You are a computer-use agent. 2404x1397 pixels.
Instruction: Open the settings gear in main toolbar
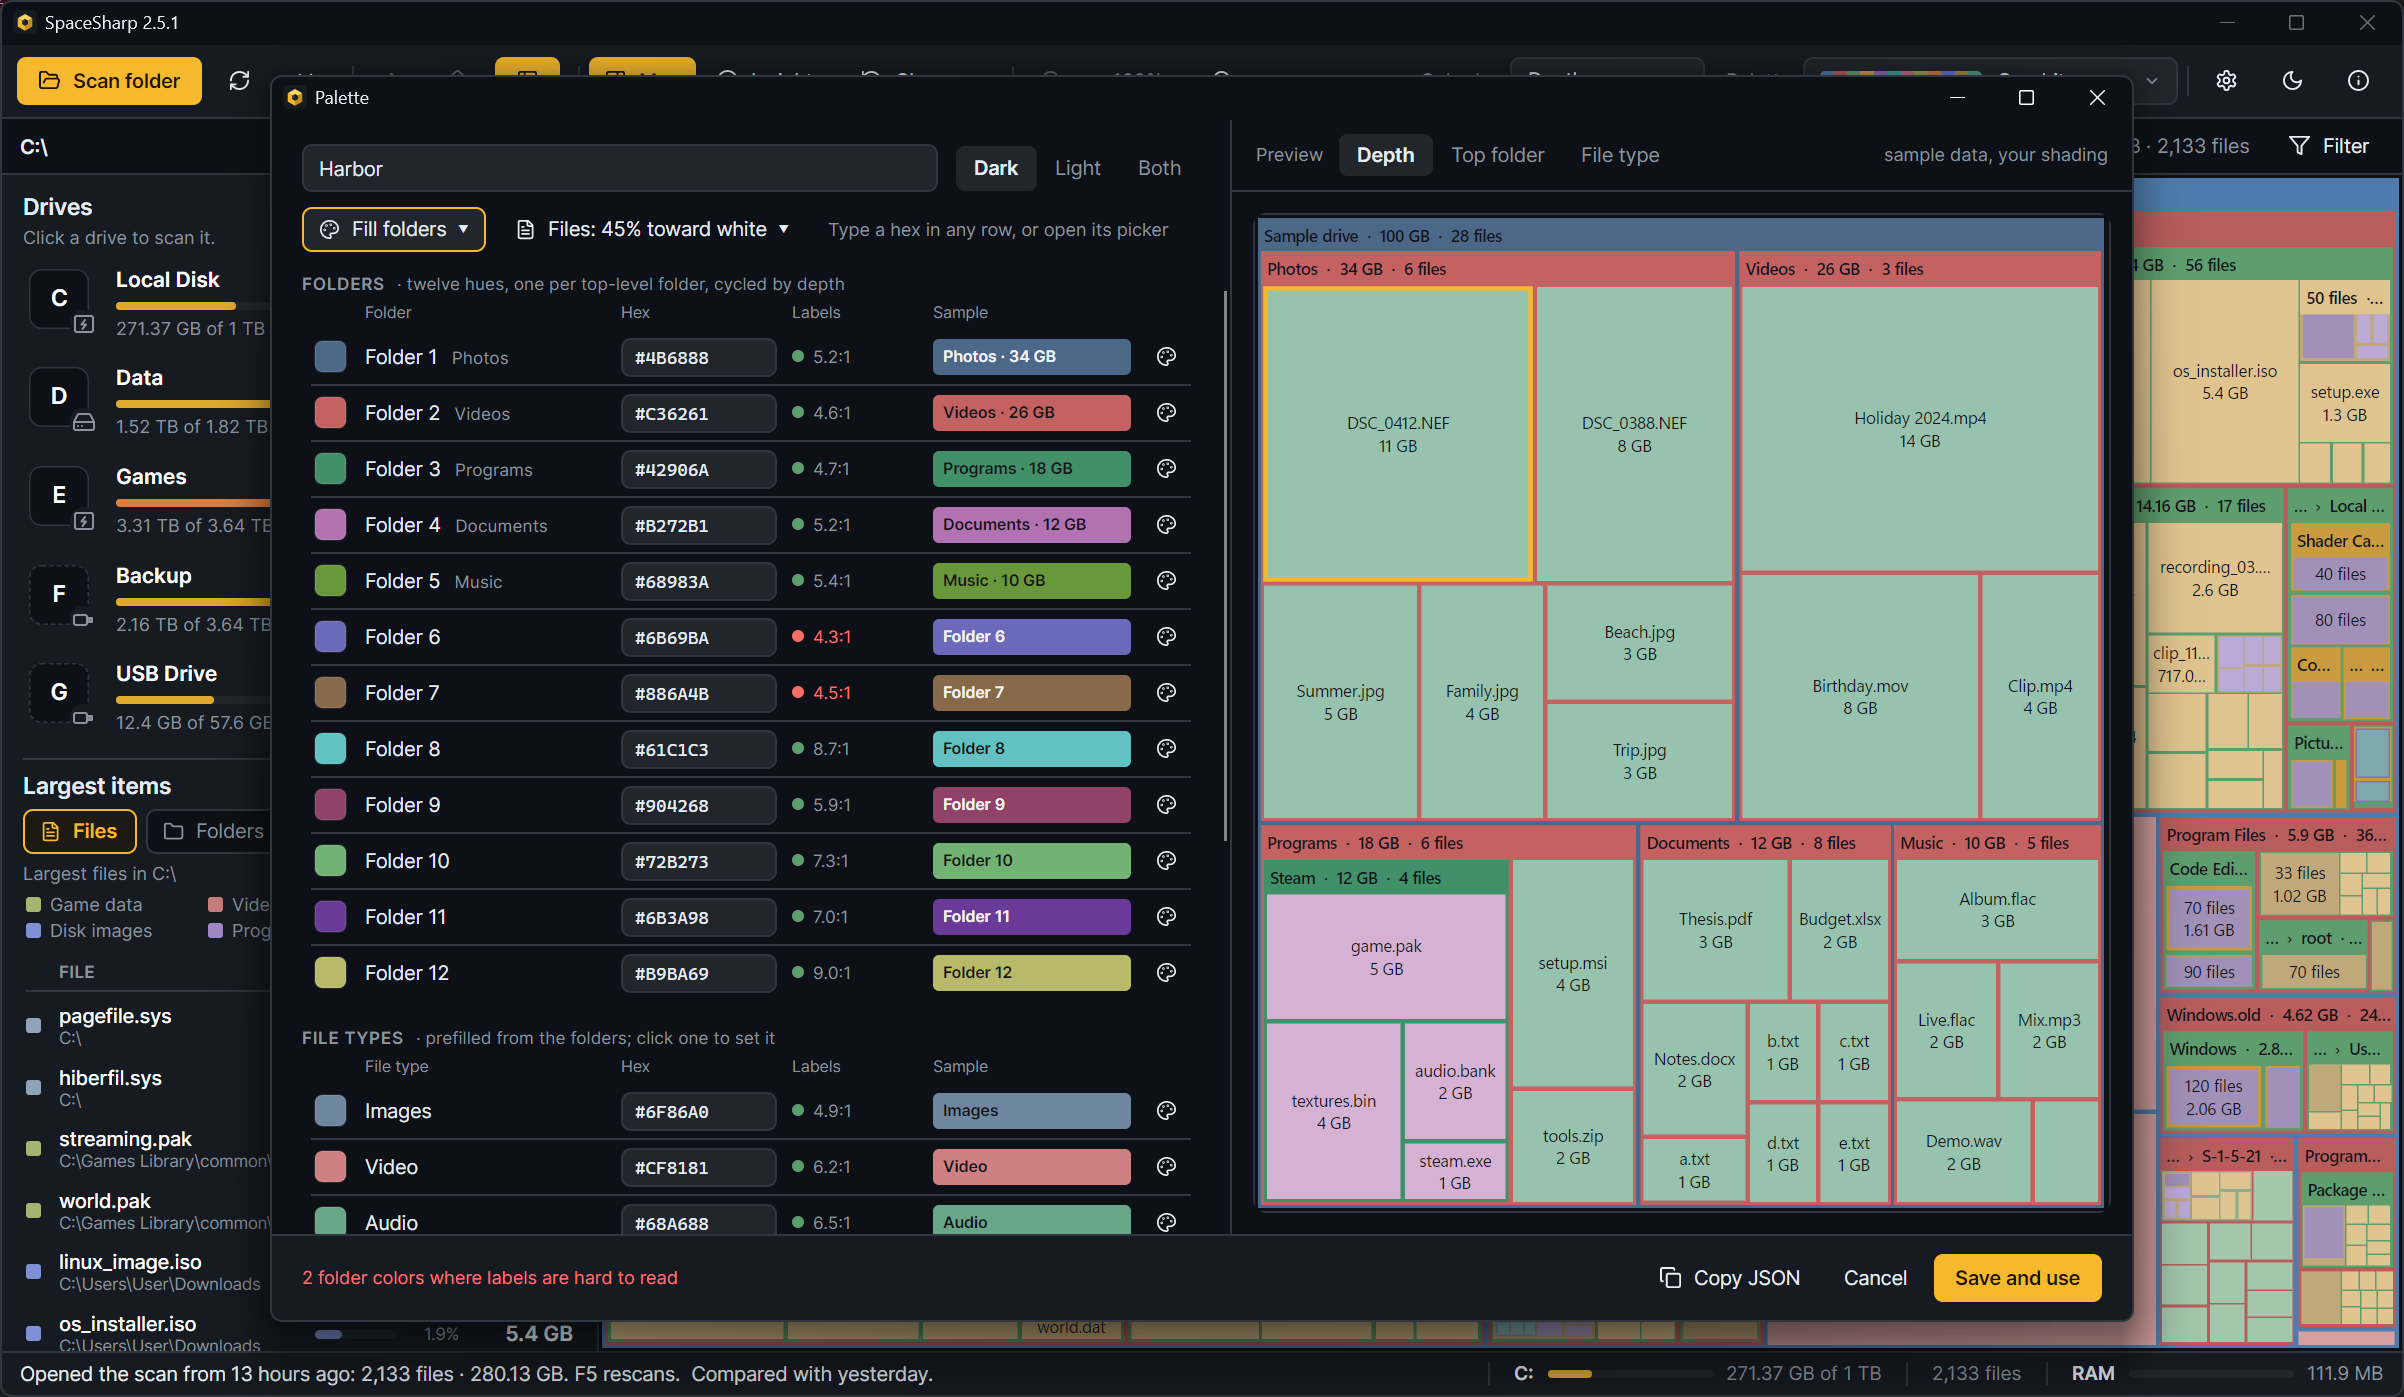[x=2226, y=81]
